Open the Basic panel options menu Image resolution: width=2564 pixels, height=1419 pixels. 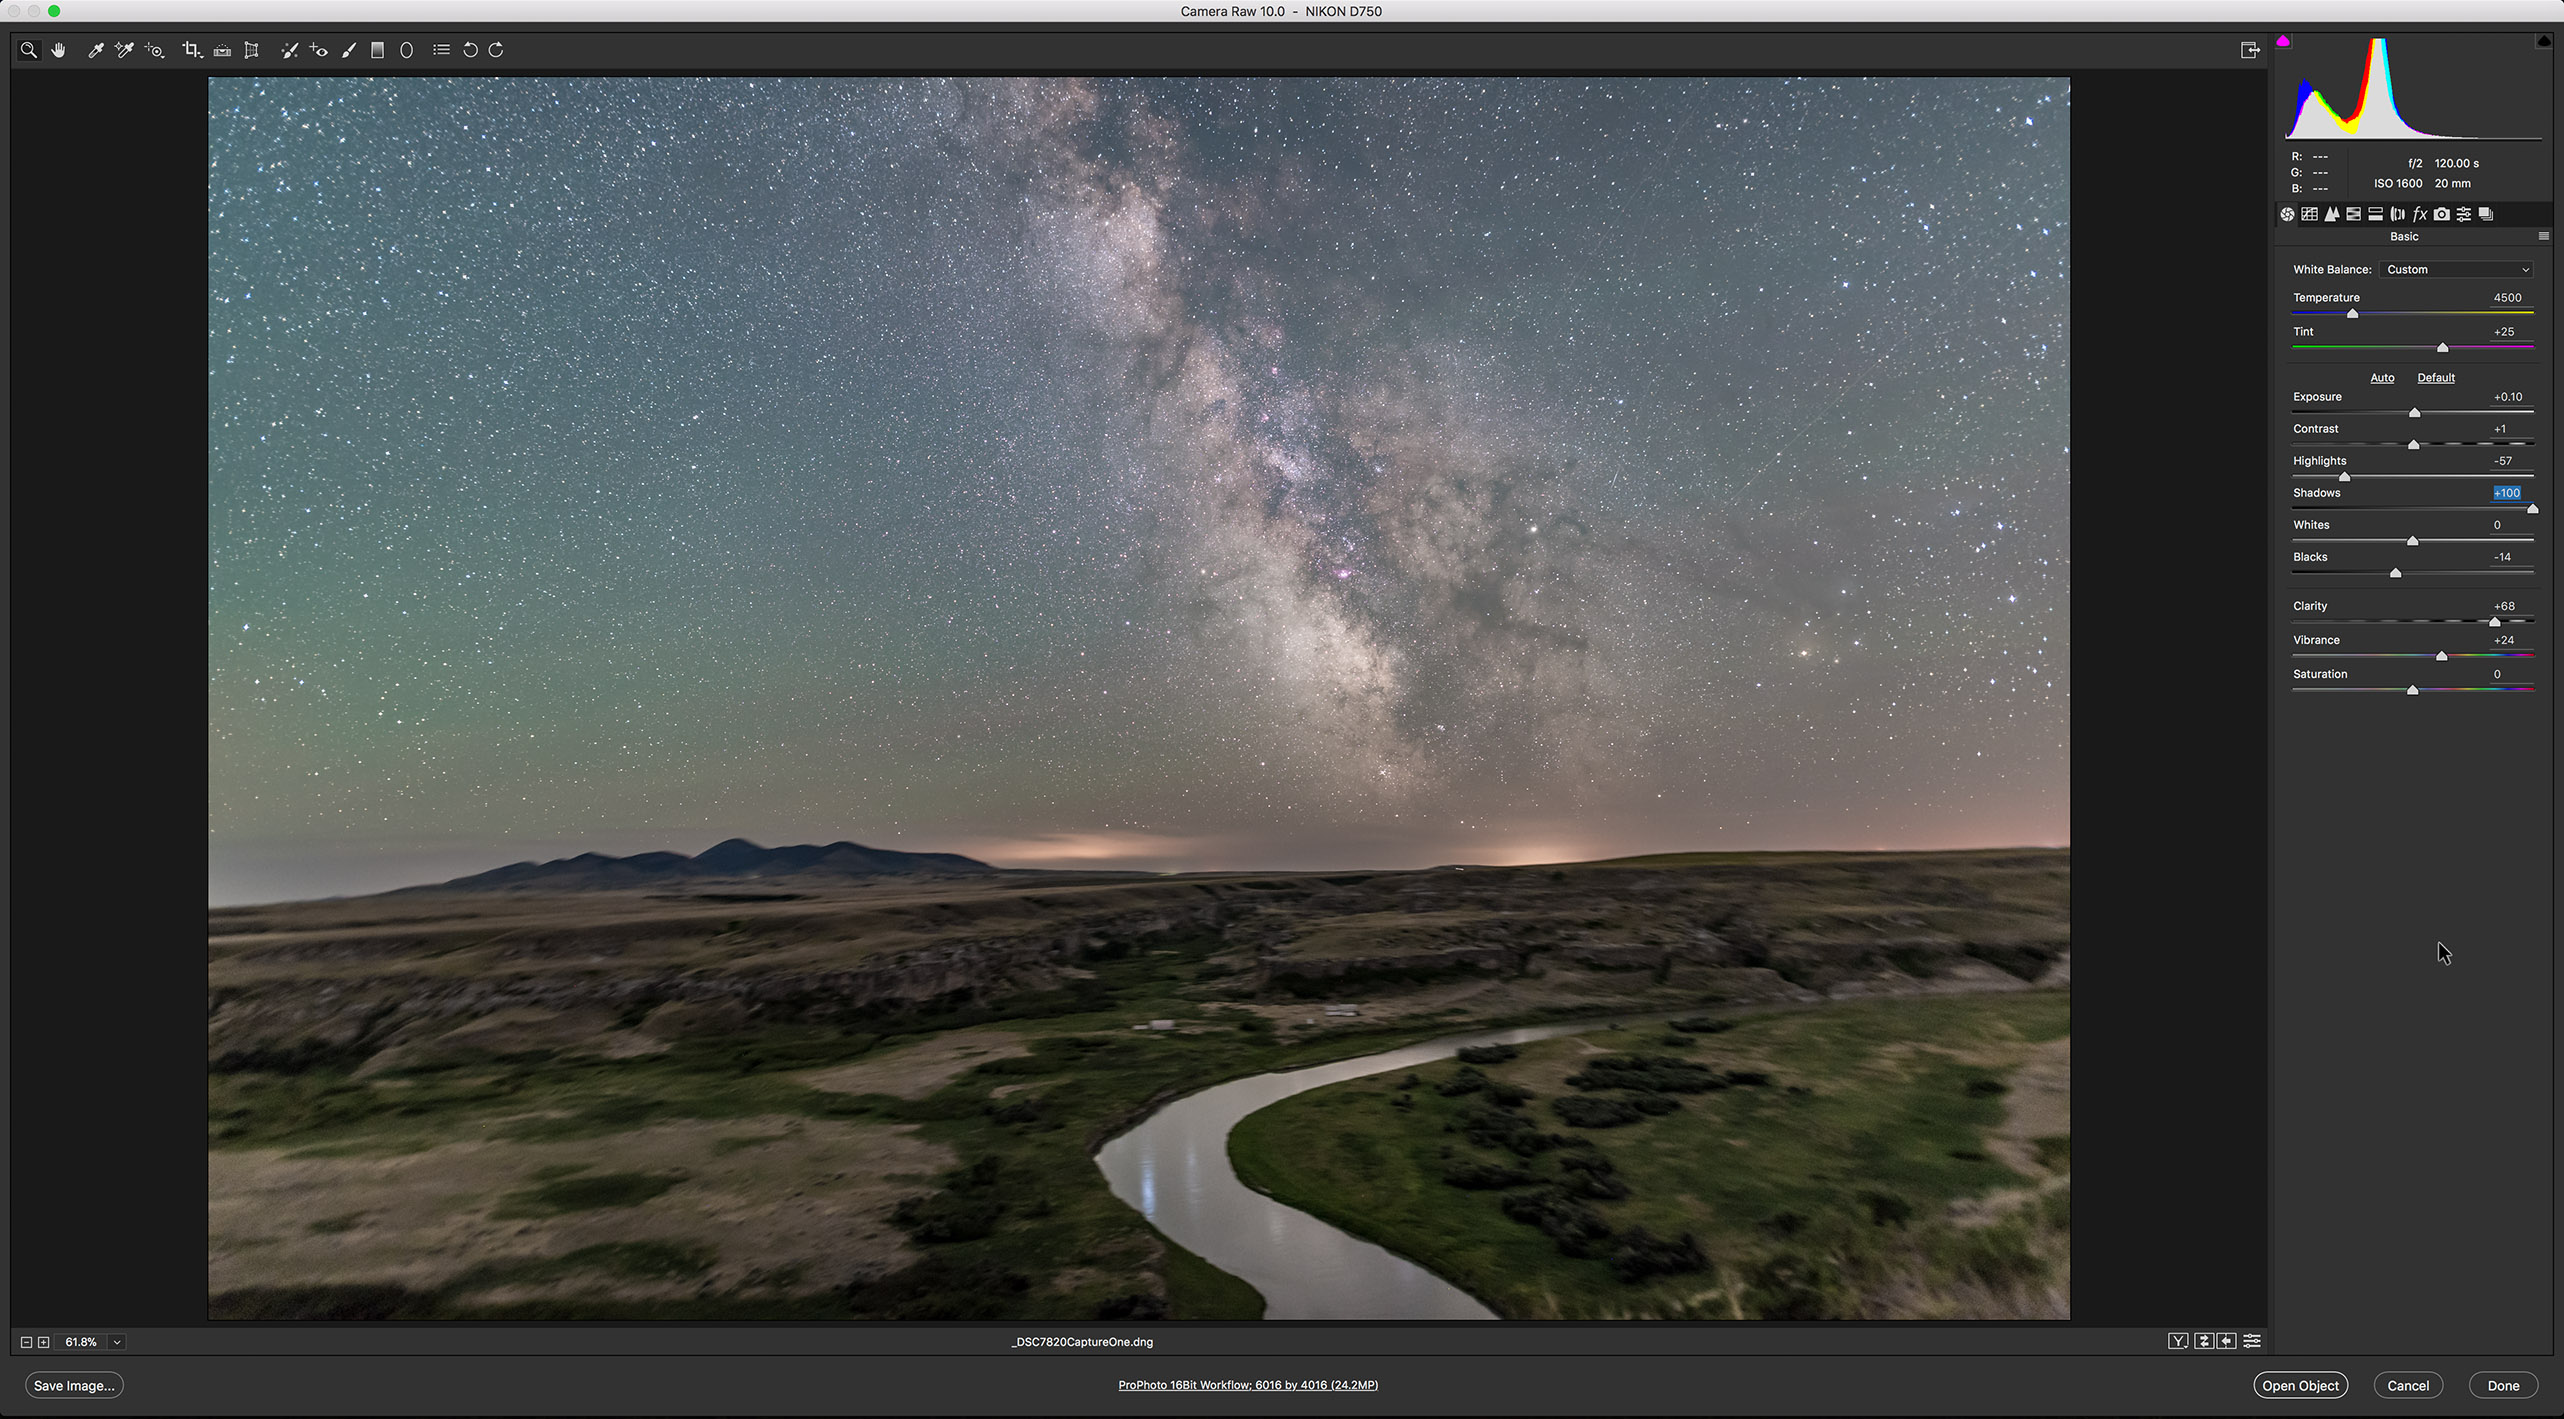tap(2543, 237)
